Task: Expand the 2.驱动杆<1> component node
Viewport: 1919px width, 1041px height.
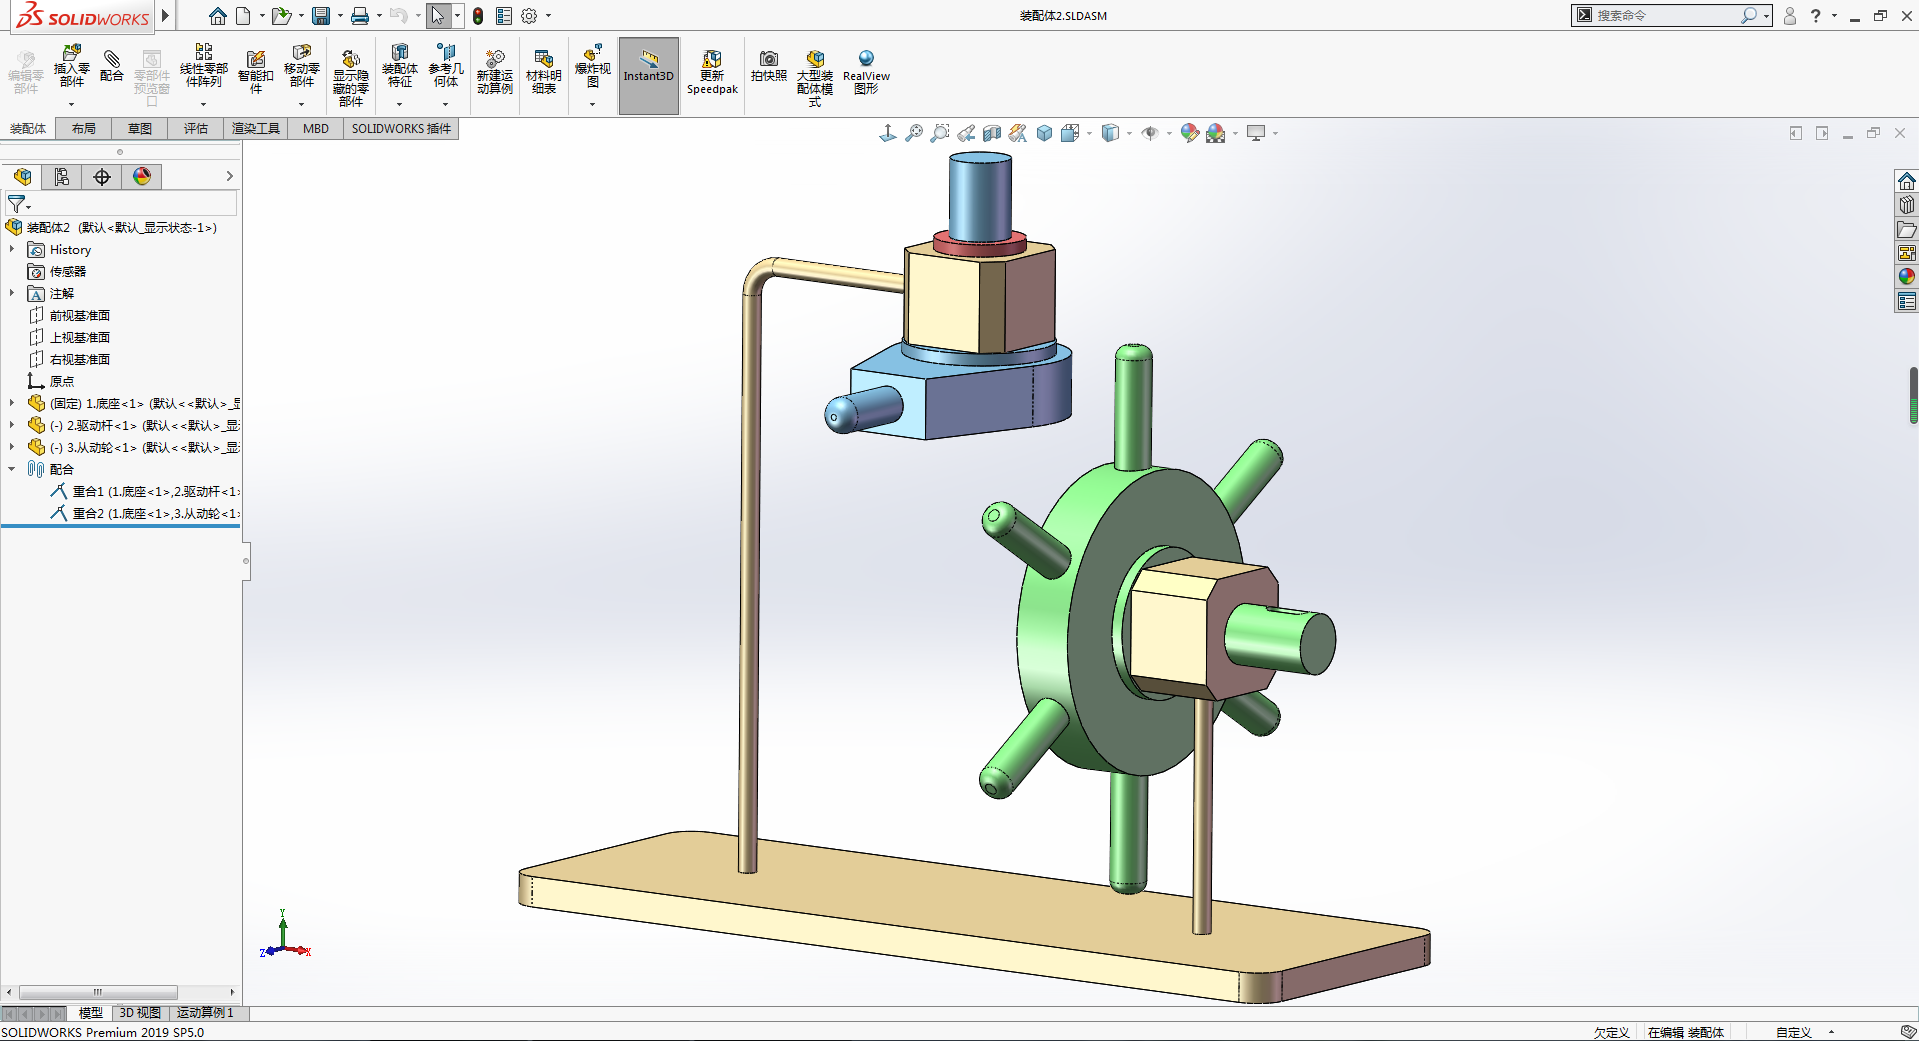Action: pos(12,426)
